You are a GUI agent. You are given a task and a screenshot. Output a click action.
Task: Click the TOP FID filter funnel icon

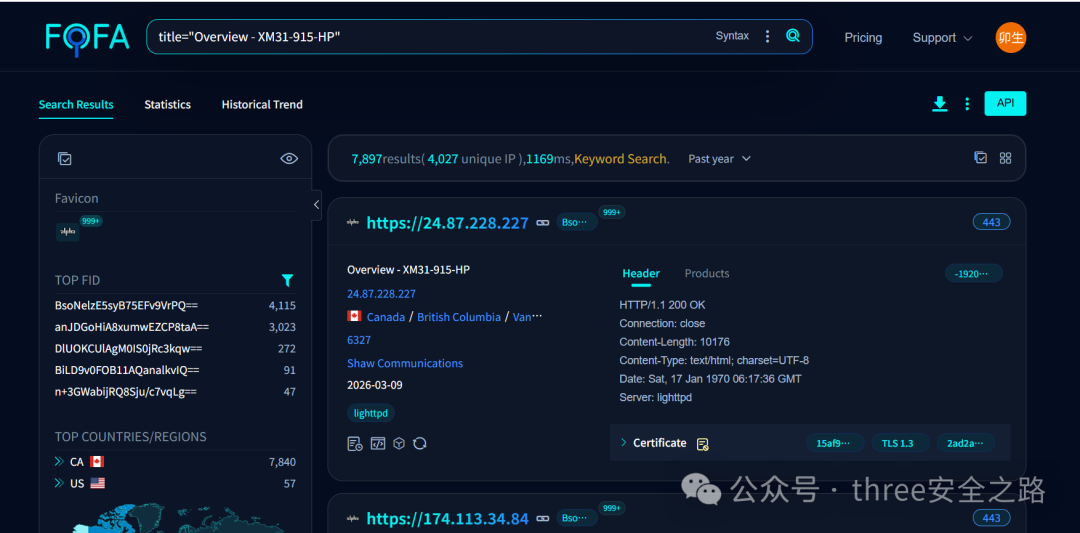pyautogui.click(x=288, y=280)
